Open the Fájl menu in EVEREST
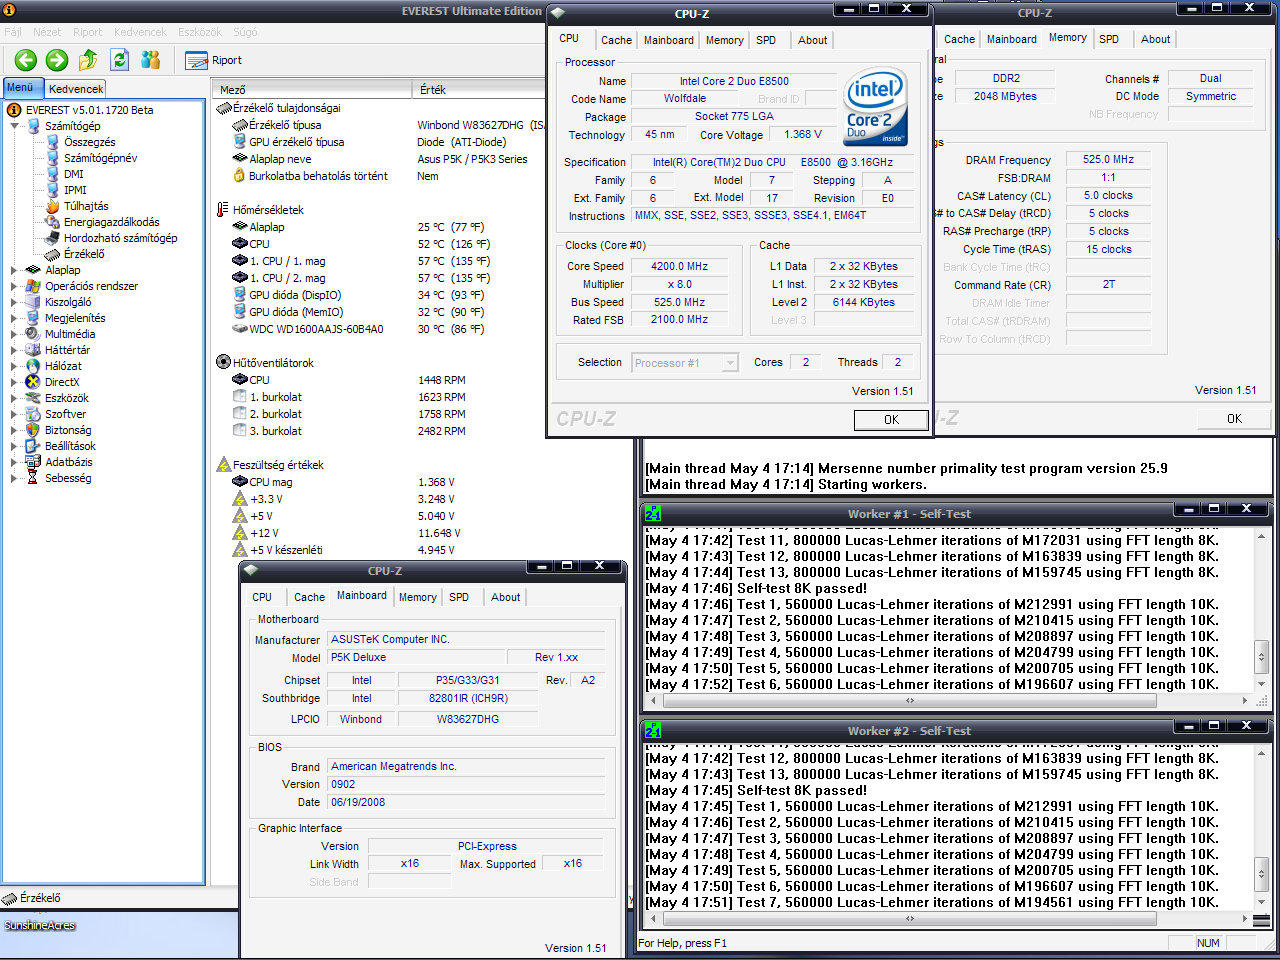Image resolution: width=1280 pixels, height=960 pixels. (13, 32)
